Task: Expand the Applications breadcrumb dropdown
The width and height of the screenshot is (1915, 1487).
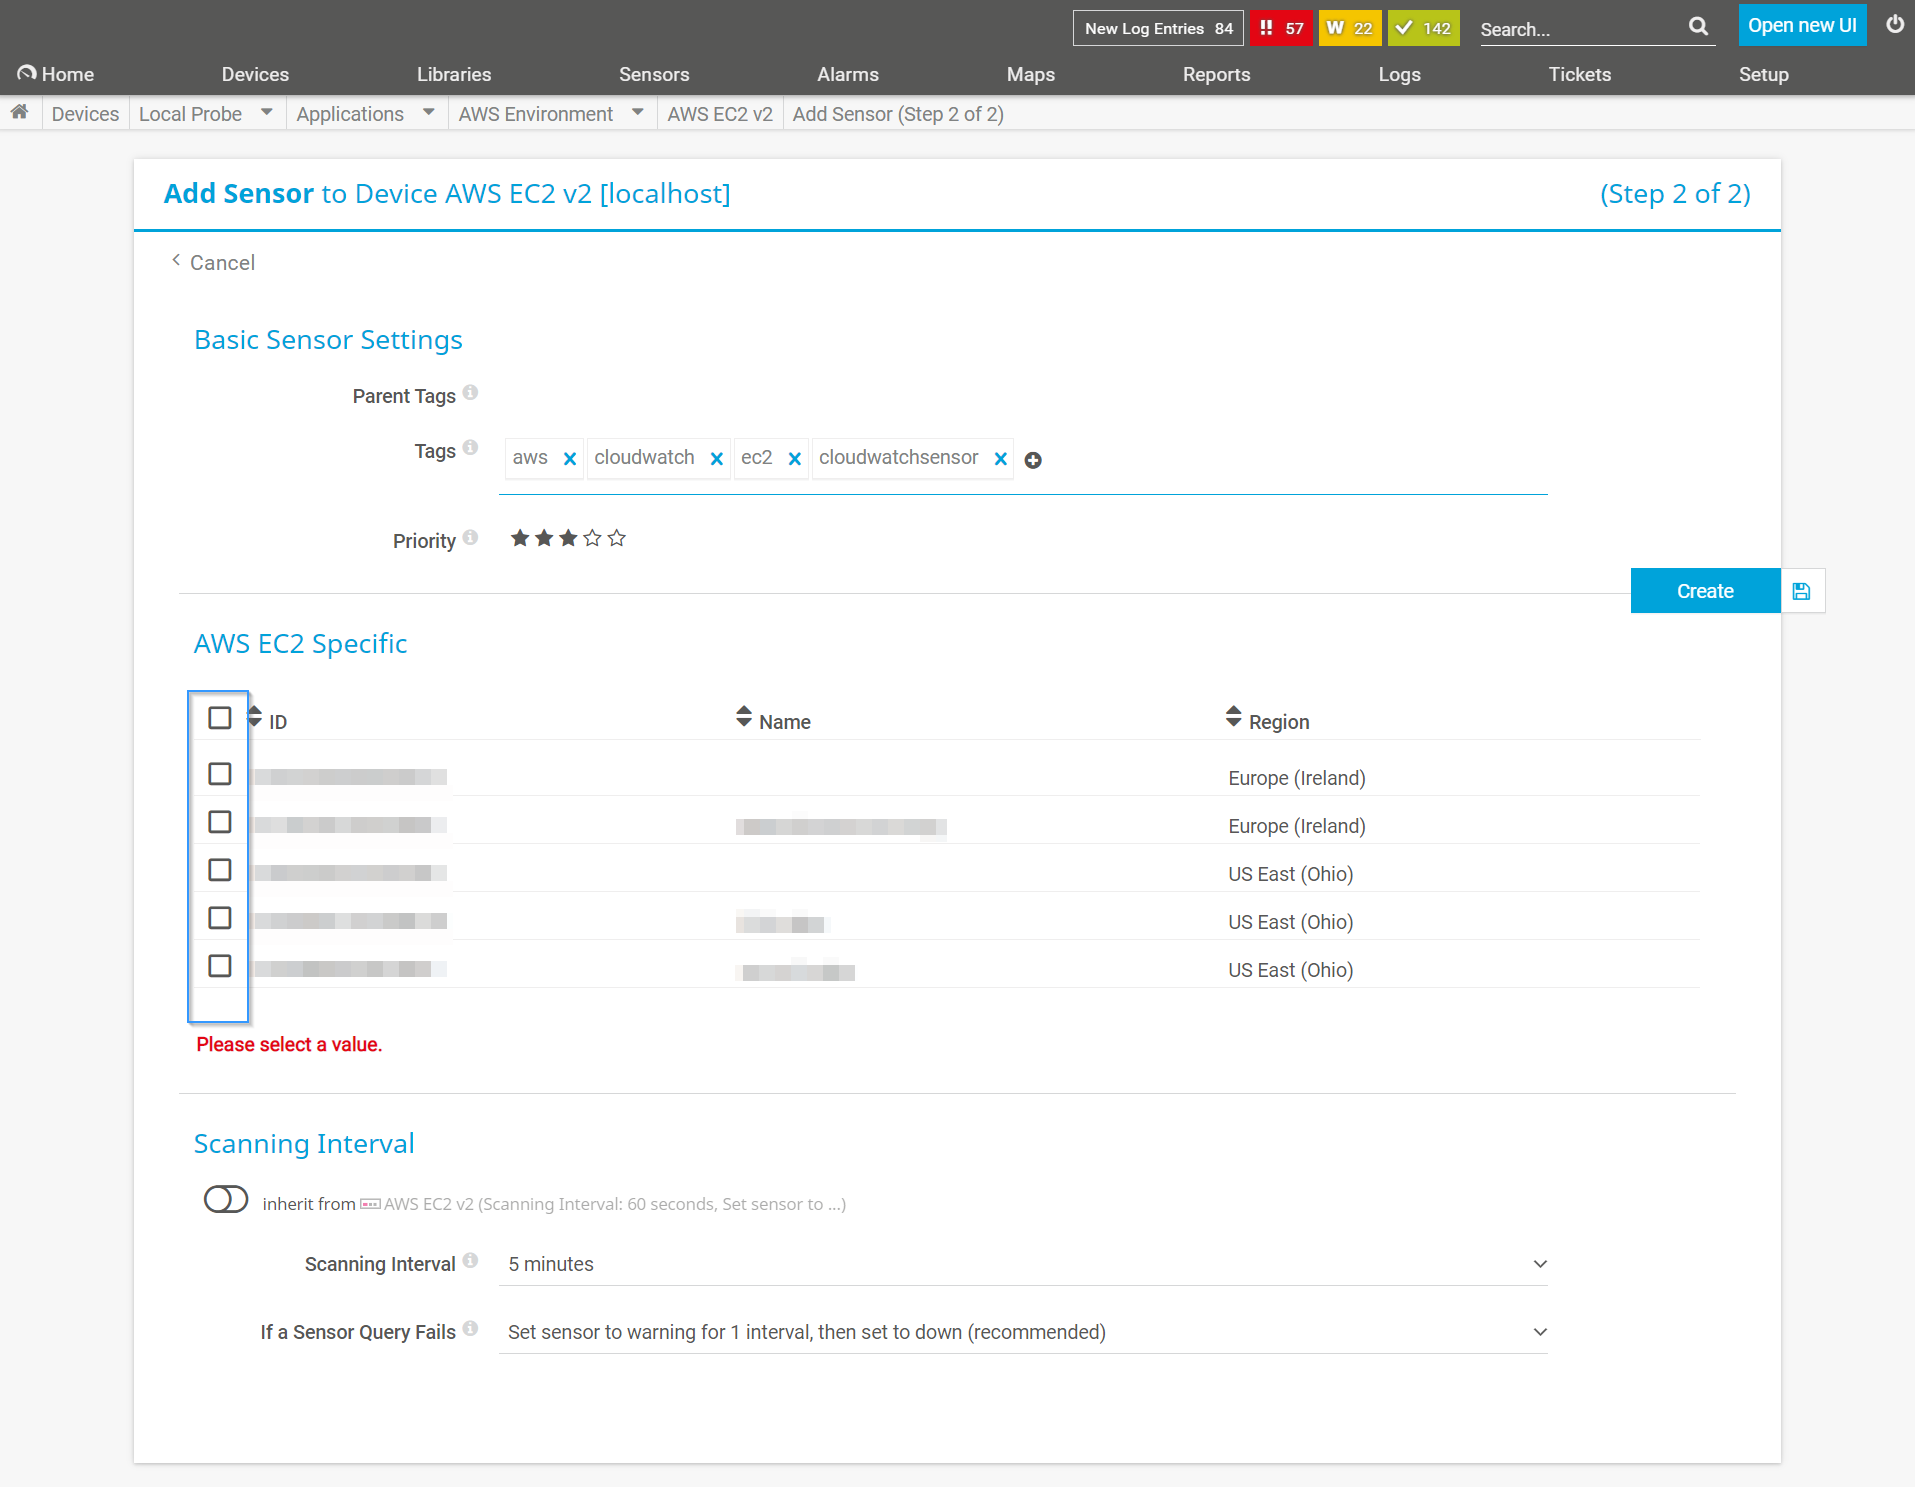Action: [x=428, y=112]
